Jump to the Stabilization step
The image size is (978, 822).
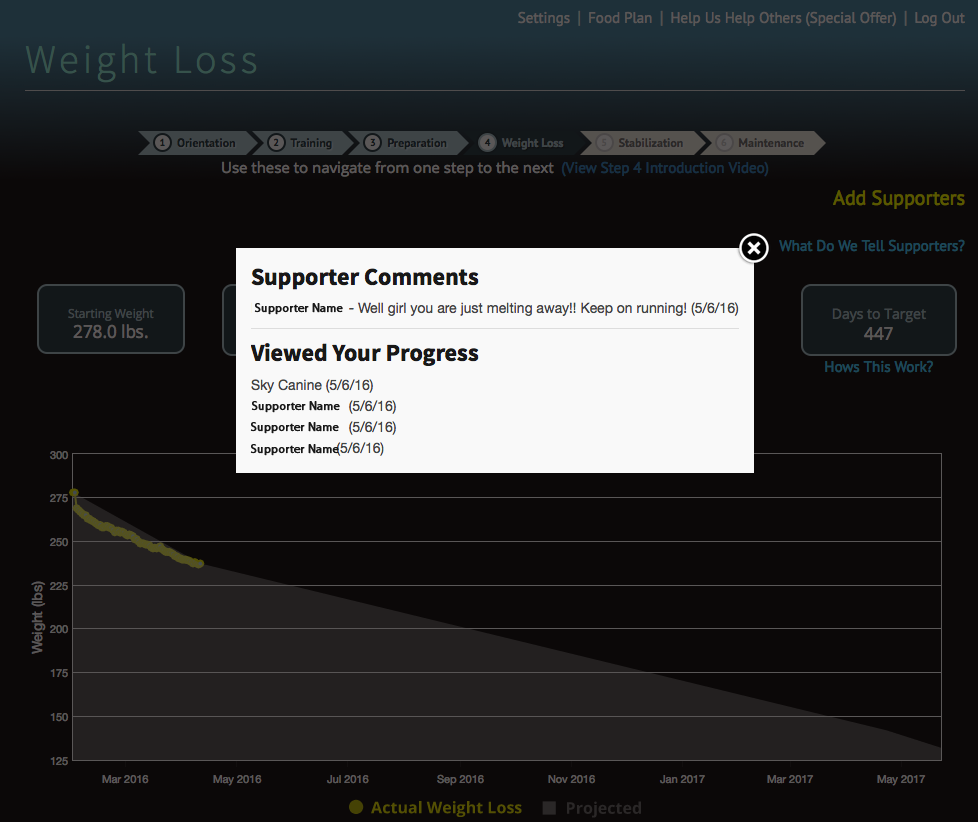[642, 143]
